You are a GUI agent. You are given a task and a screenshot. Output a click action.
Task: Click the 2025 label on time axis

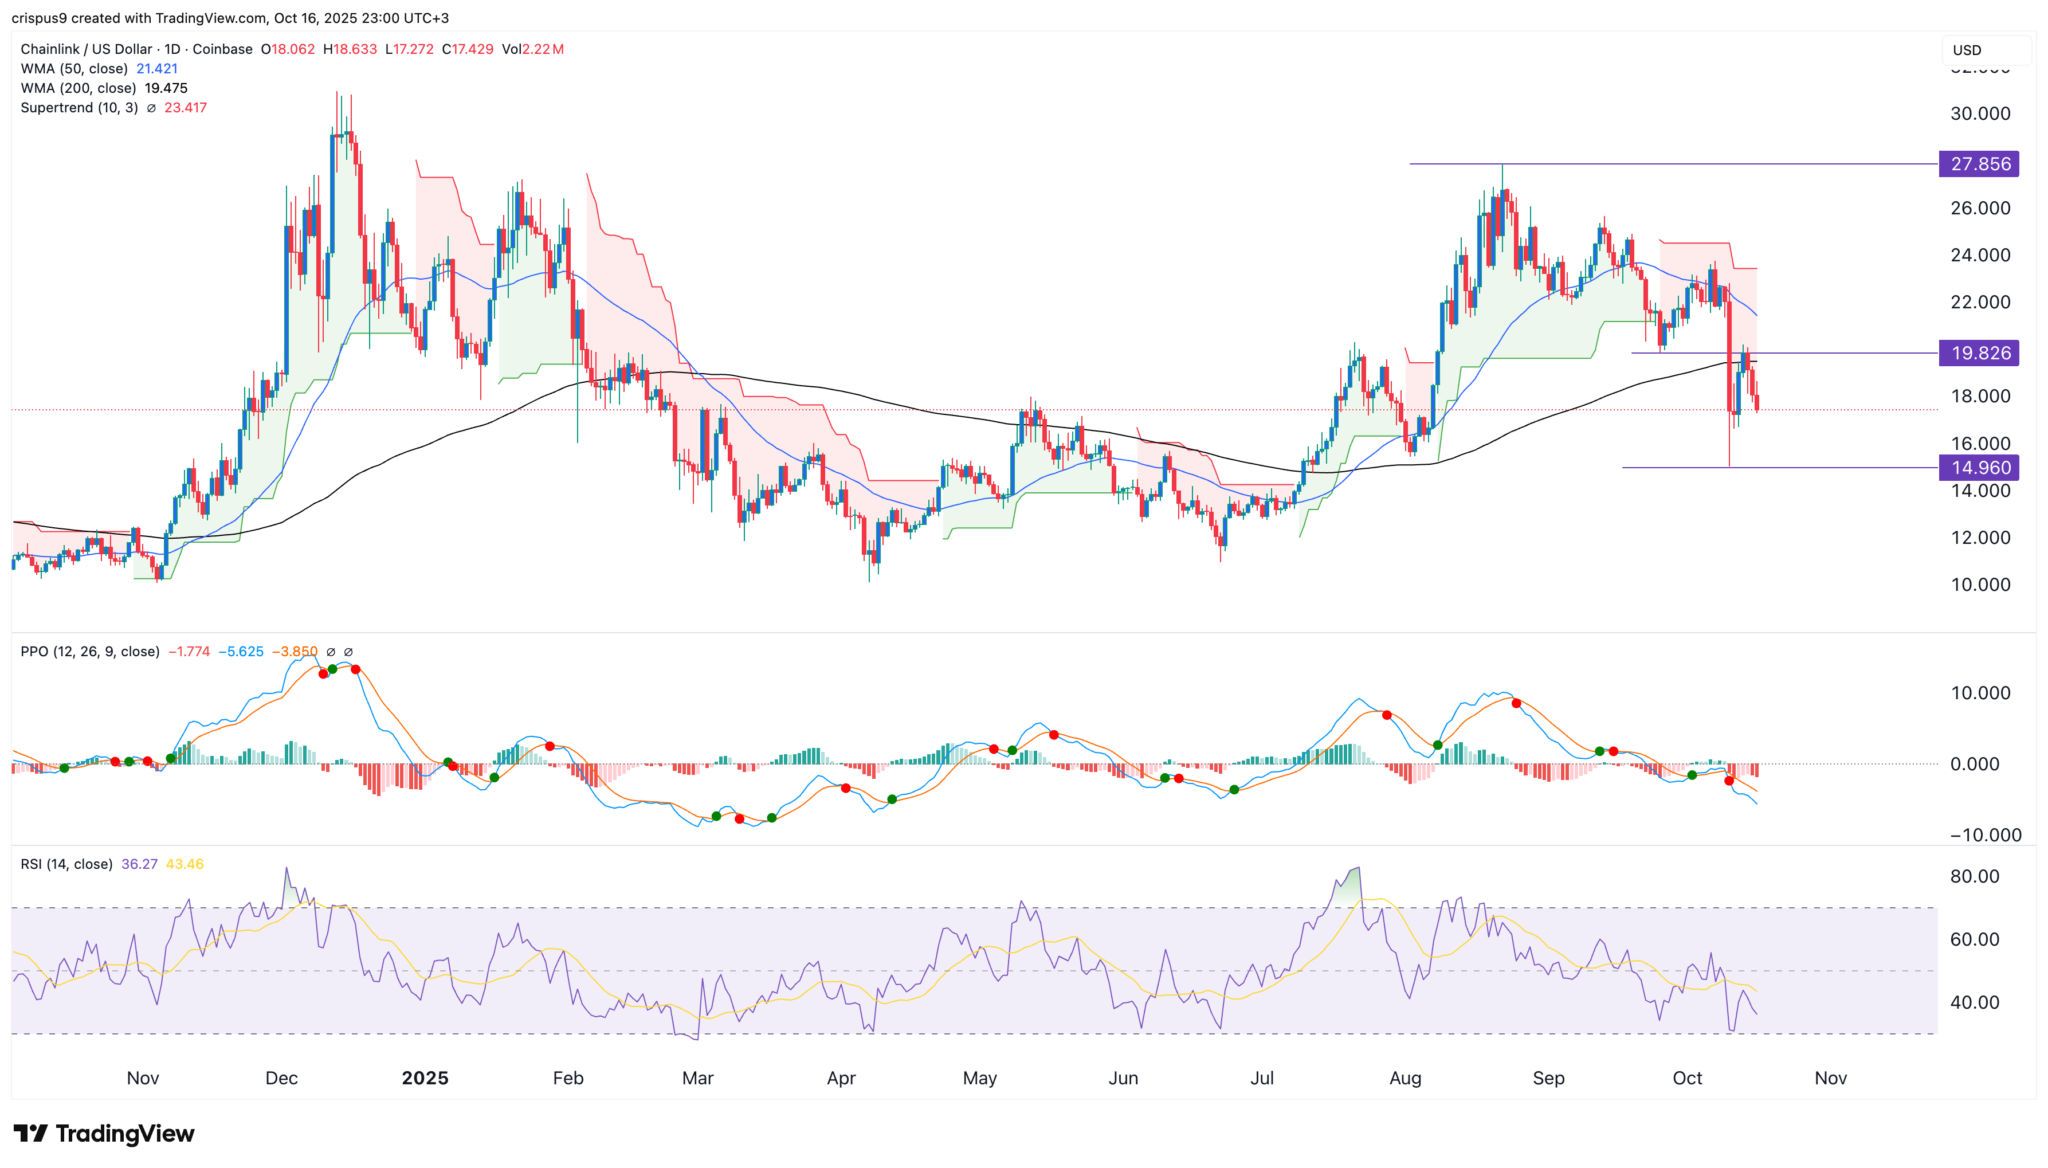pyautogui.click(x=425, y=1078)
